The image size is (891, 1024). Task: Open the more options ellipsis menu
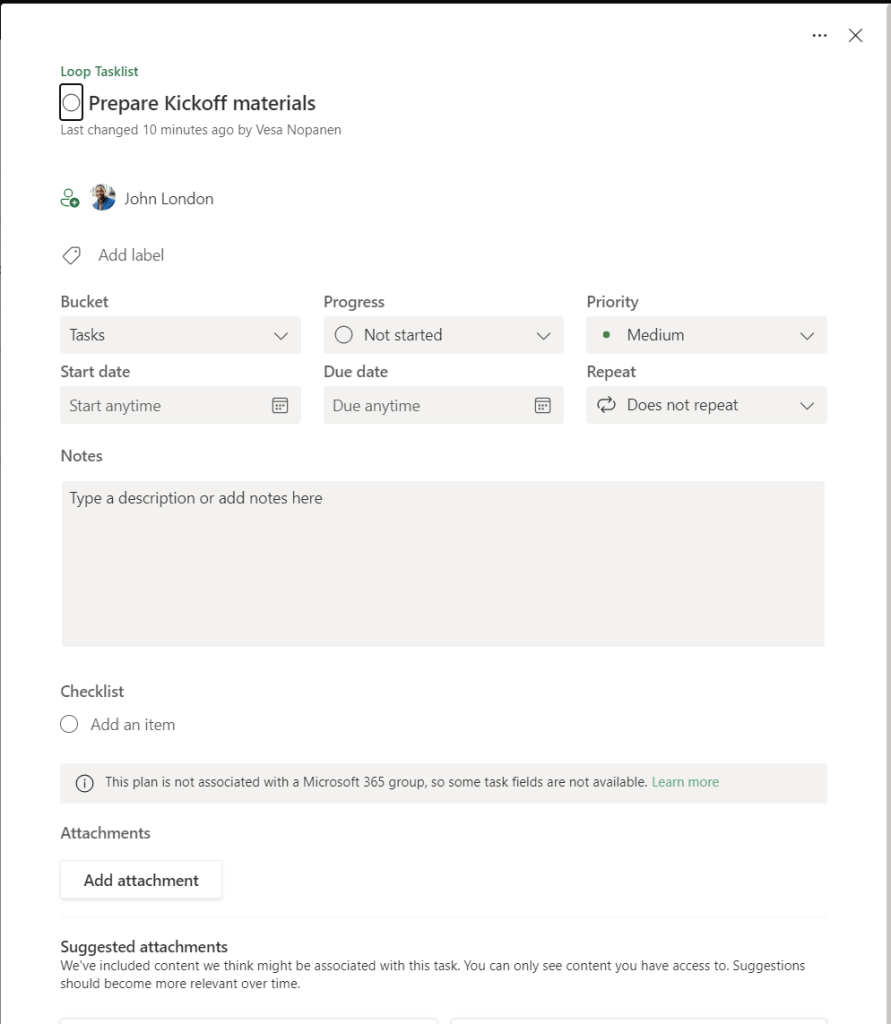pos(820,36)
